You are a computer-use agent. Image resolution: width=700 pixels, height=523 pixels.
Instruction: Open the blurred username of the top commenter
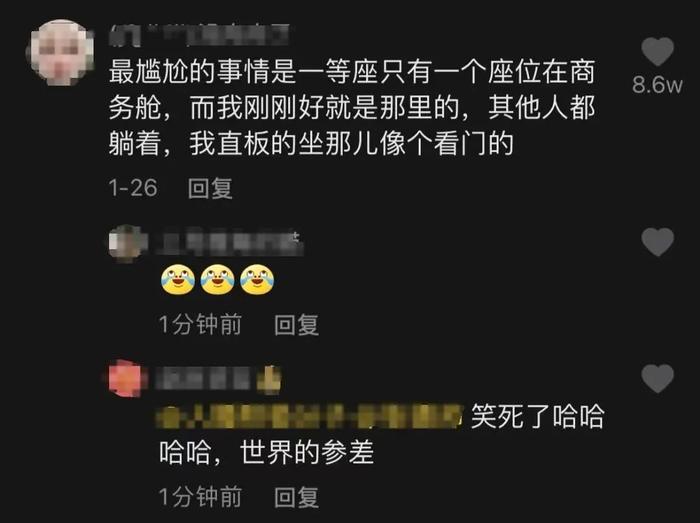coord(199,35)
